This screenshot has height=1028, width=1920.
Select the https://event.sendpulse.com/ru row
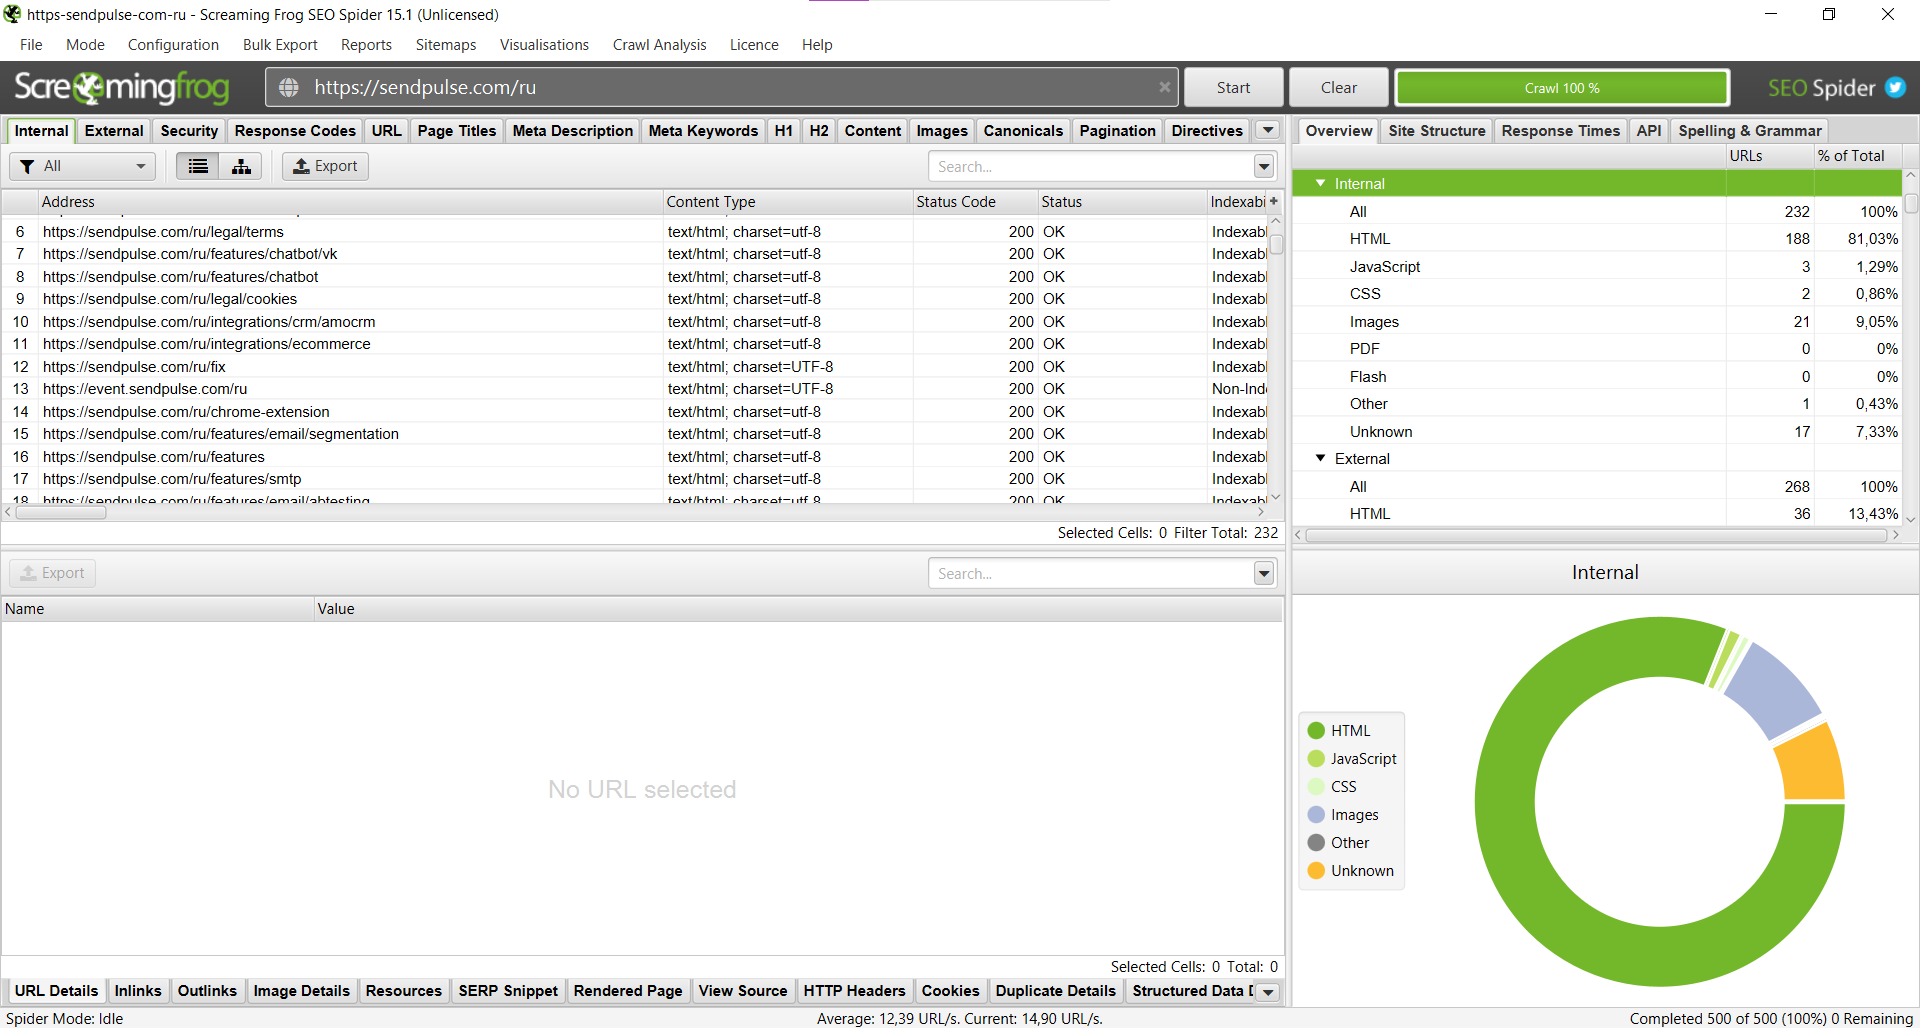(x=635, y=389)
